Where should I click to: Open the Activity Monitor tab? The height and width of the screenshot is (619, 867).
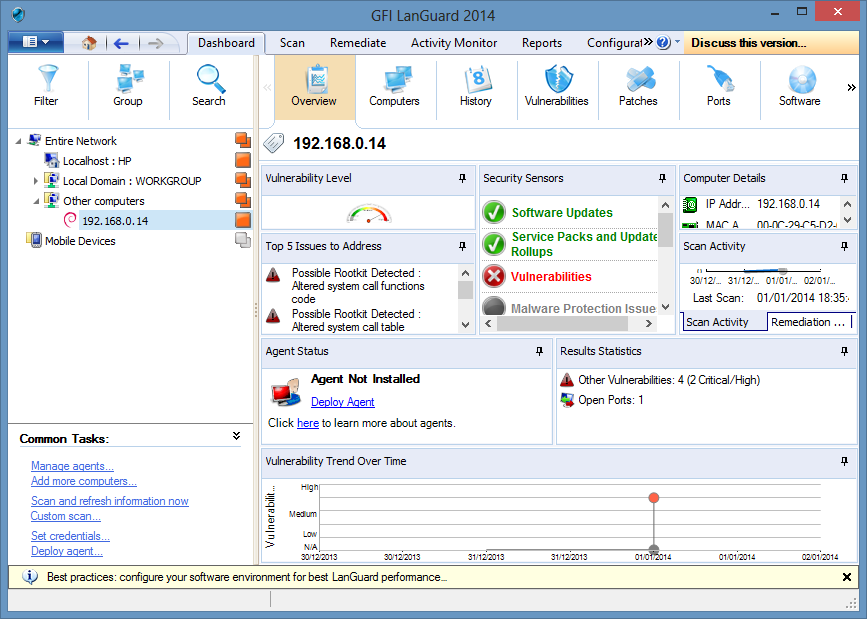(x=454, y=43)
